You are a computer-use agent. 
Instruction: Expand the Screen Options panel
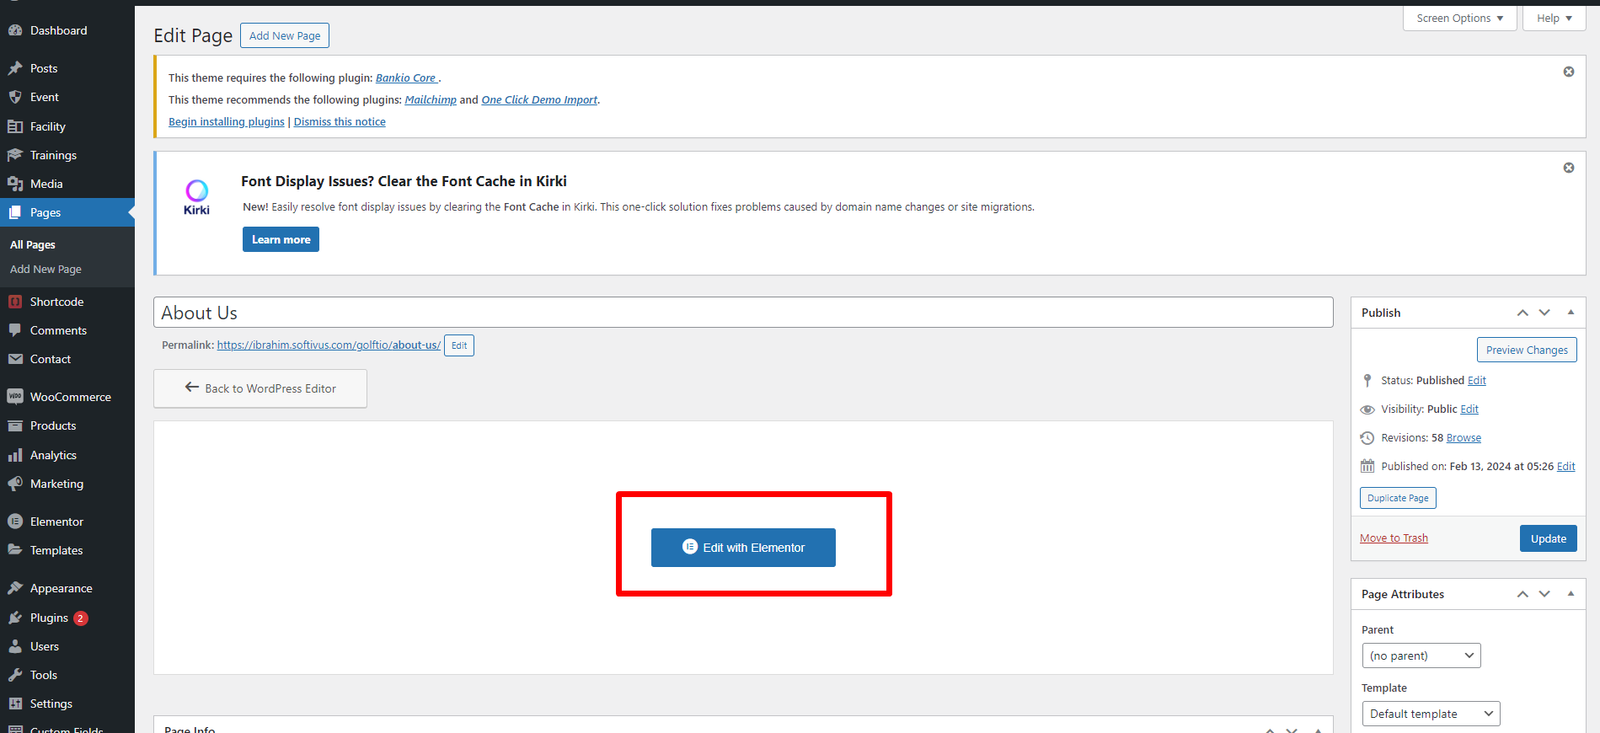click(x=1459, y=18)
